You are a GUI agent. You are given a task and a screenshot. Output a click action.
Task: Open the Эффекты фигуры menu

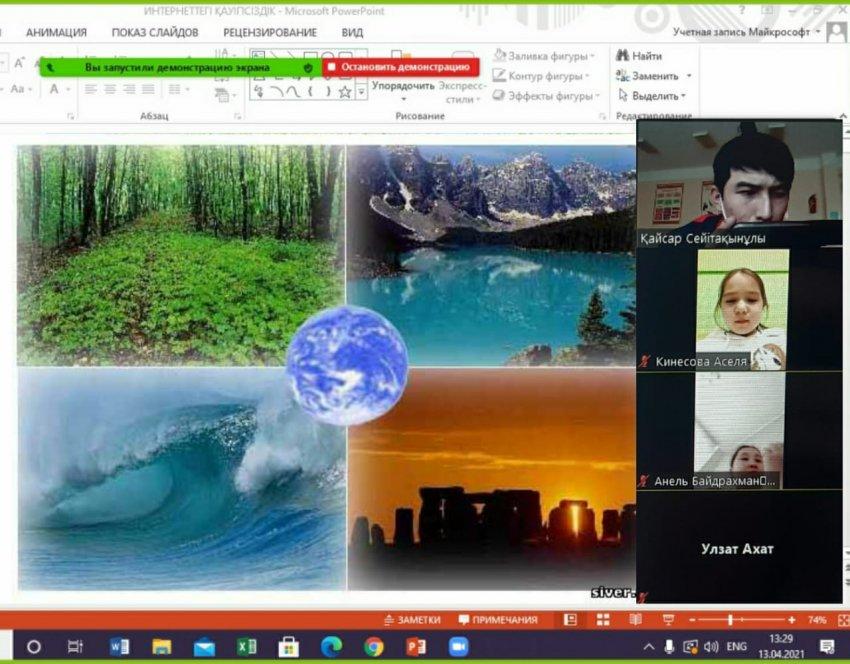pos(598,96)
